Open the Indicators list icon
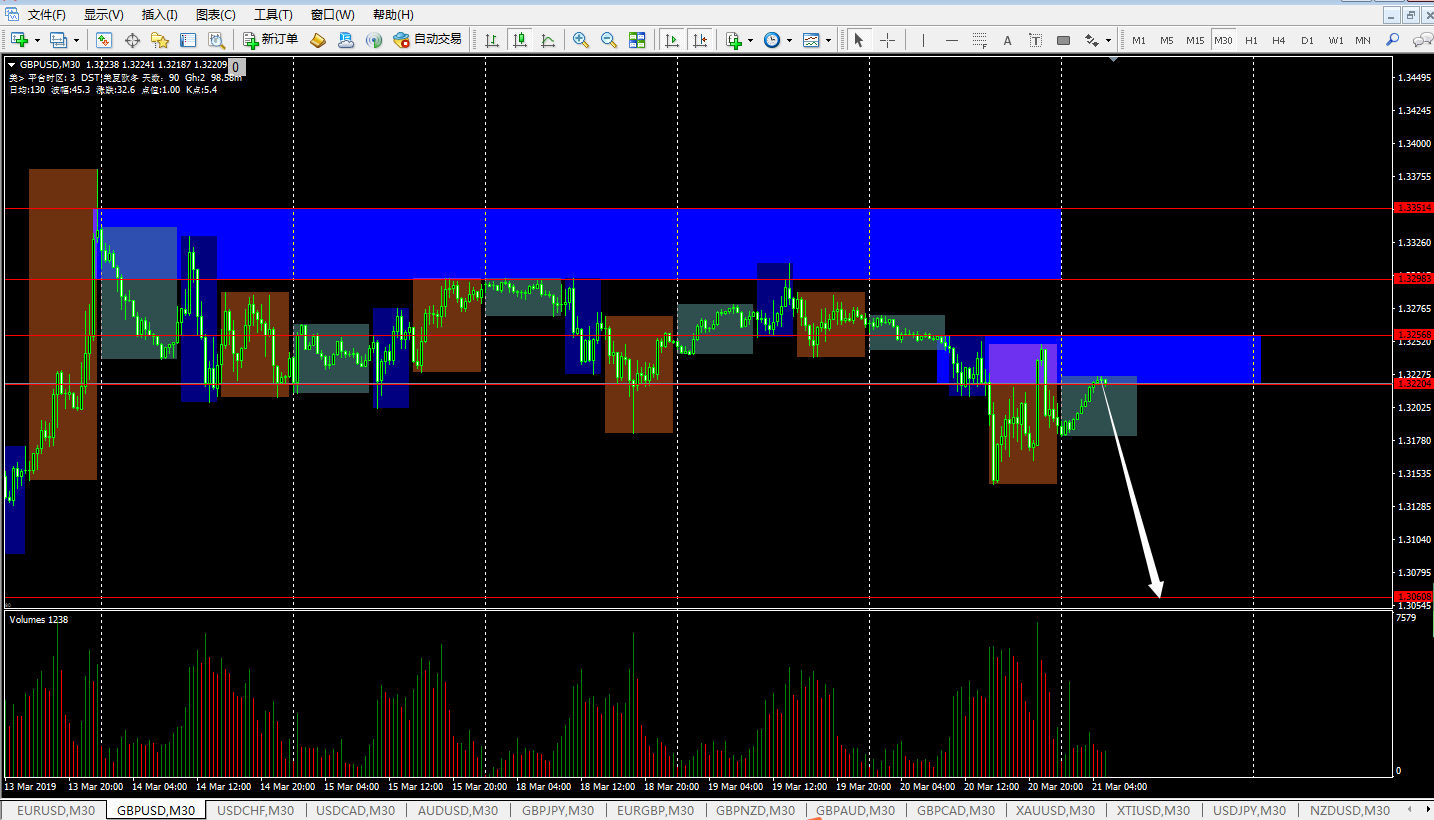This screenshot has height=820, width=1434. pyautogui.click(x=735, y=40)
